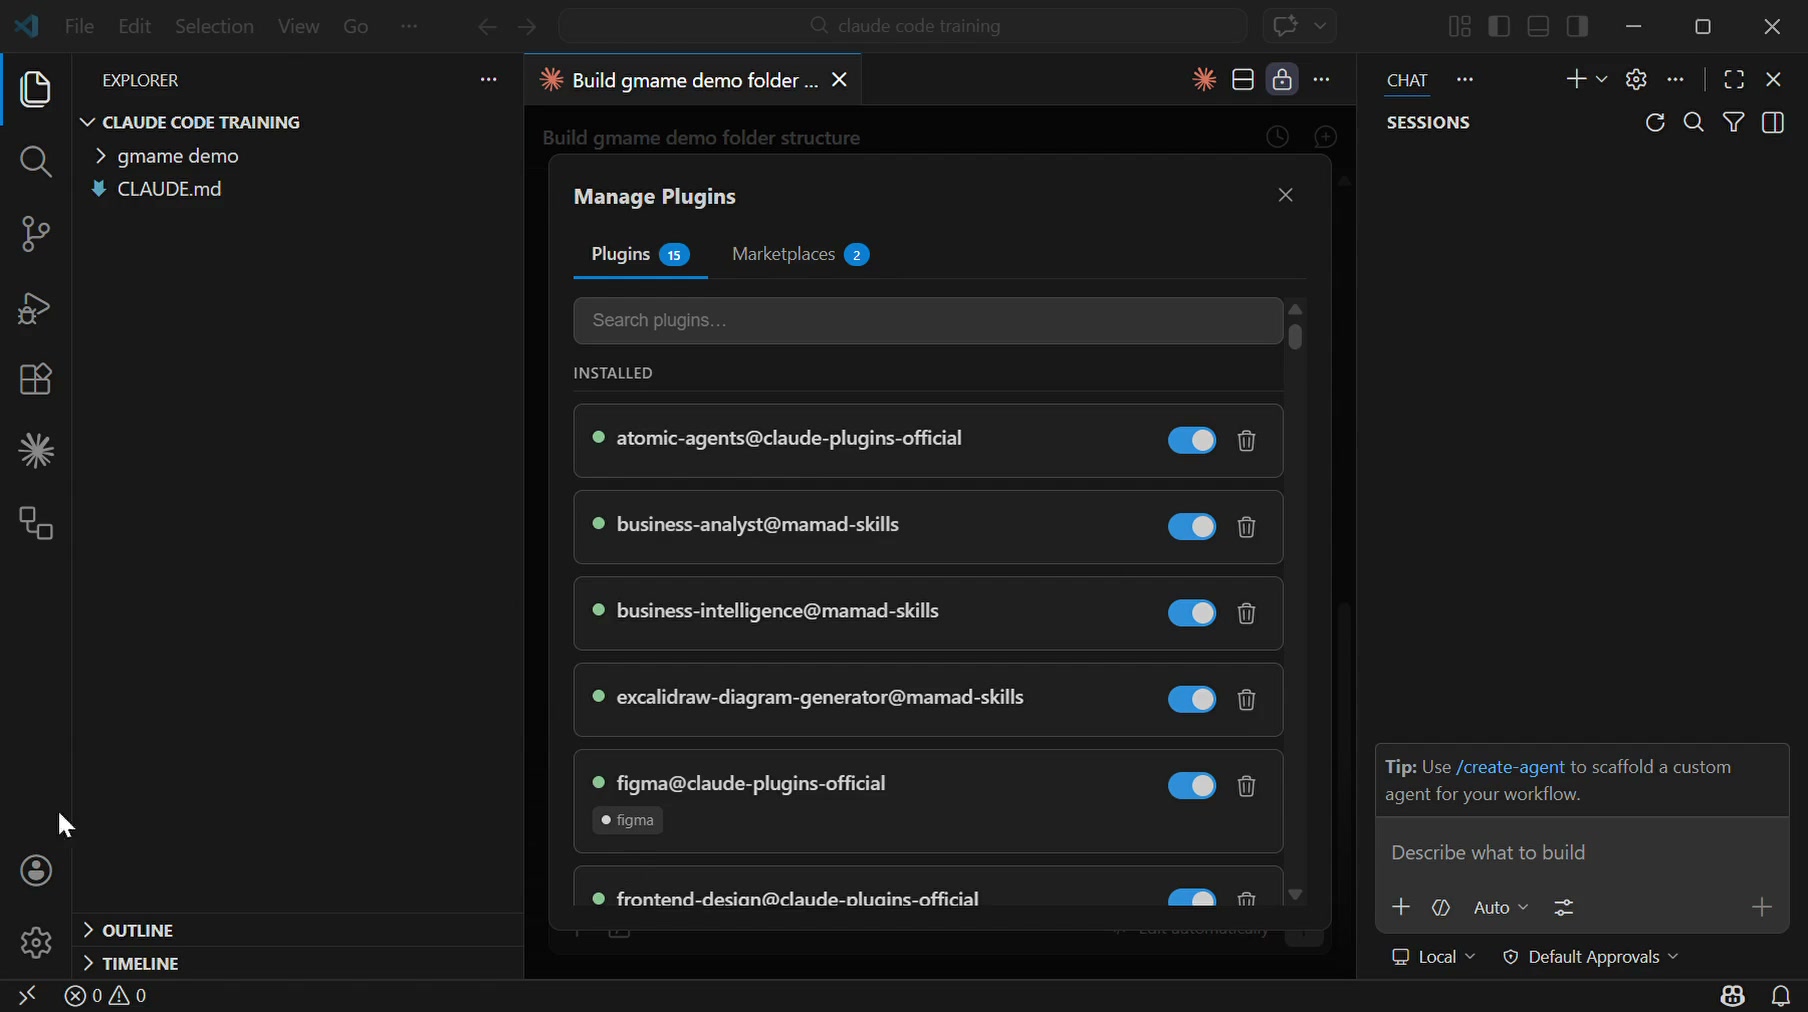
Task: Split the editor layout
Action: click(1243, 80)
